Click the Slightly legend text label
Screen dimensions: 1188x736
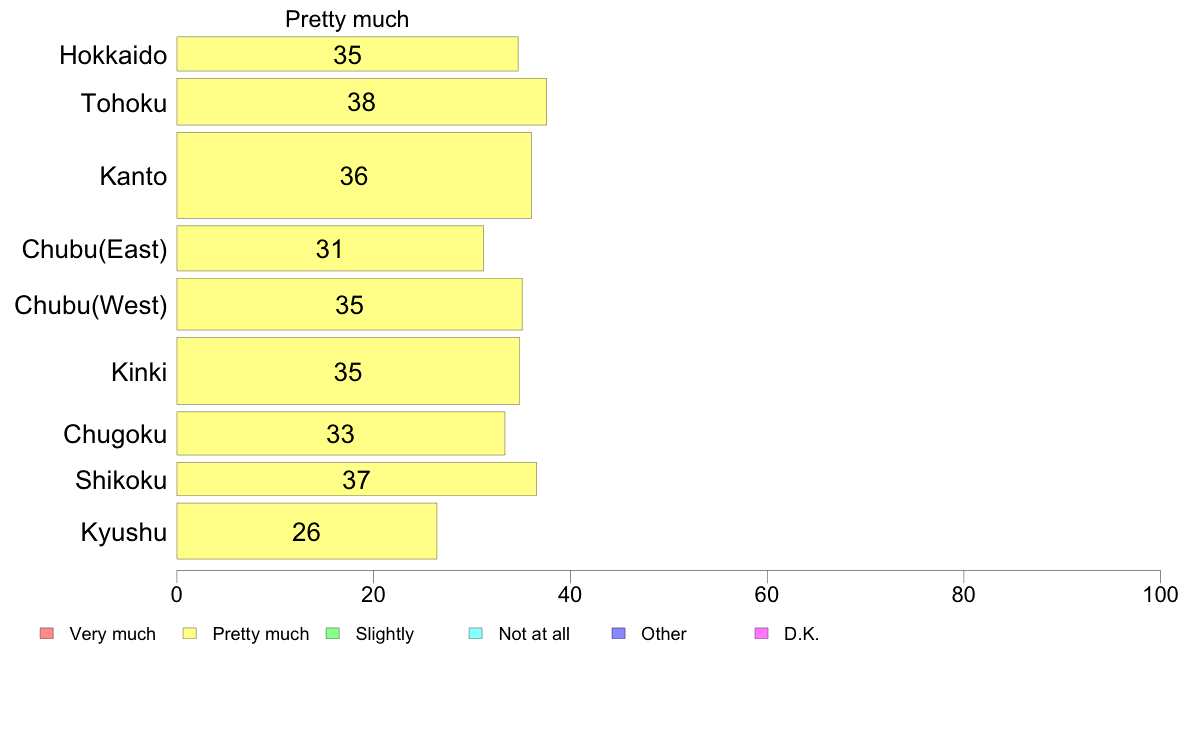tap(385, 634)
